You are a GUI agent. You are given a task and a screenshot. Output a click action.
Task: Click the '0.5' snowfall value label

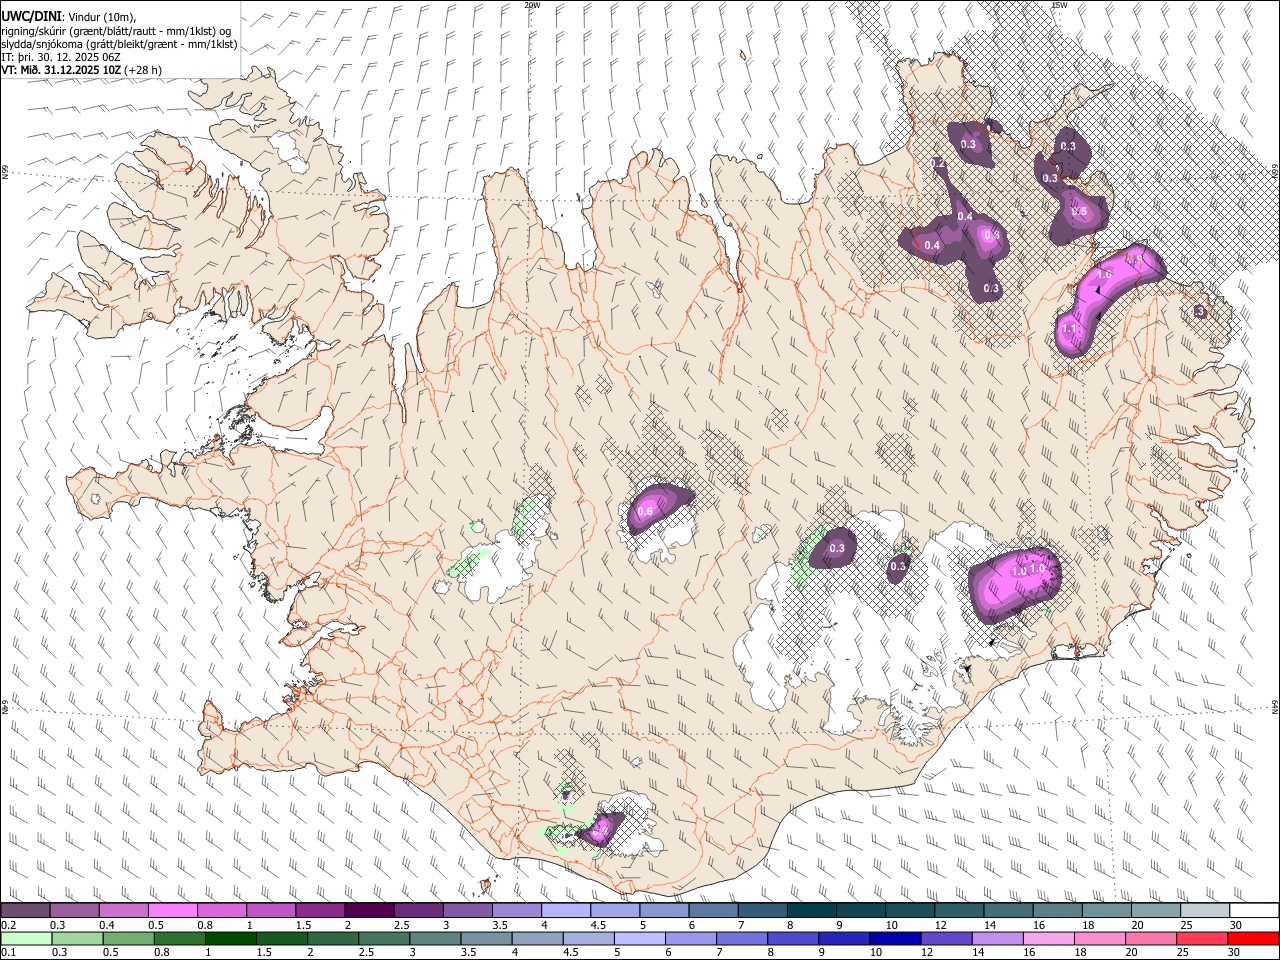1079,211
